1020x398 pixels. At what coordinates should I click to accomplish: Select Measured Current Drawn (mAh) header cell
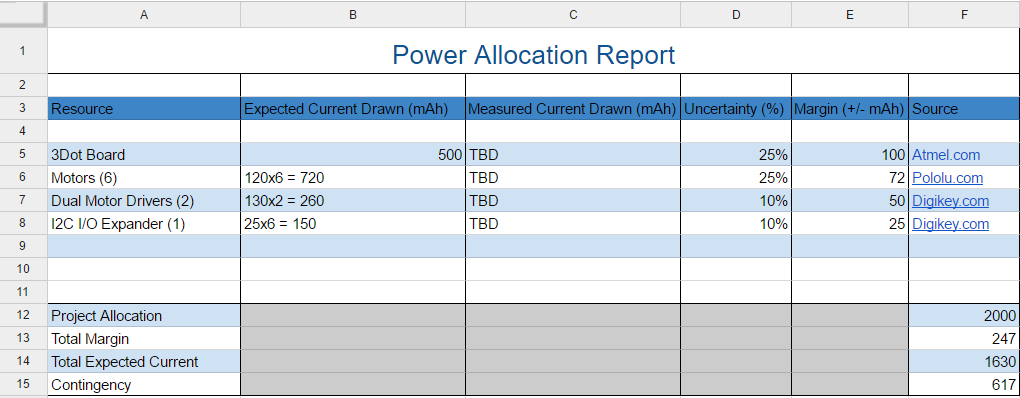pos(573,109)
